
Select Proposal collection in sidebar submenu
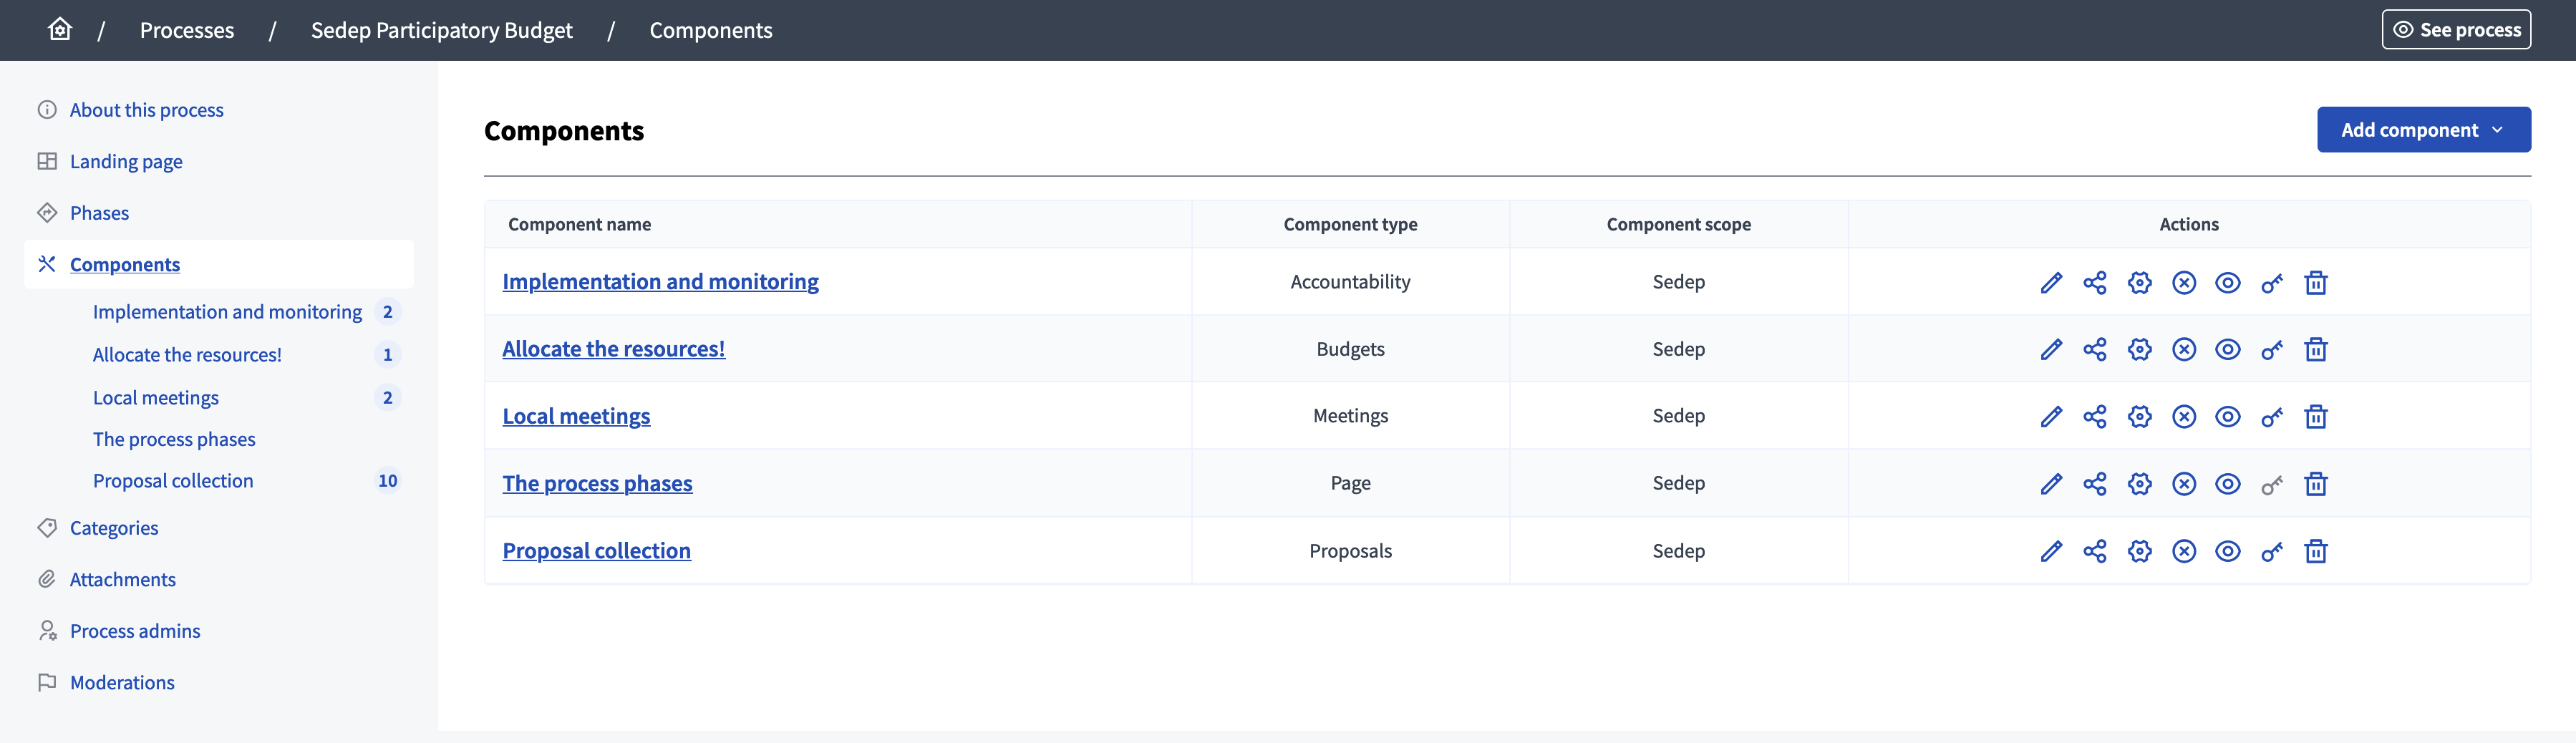(173, 481)
